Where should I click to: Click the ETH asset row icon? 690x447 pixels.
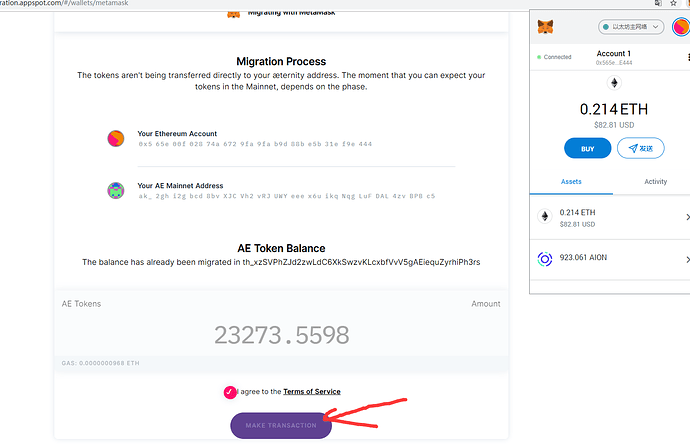(545, 216)
